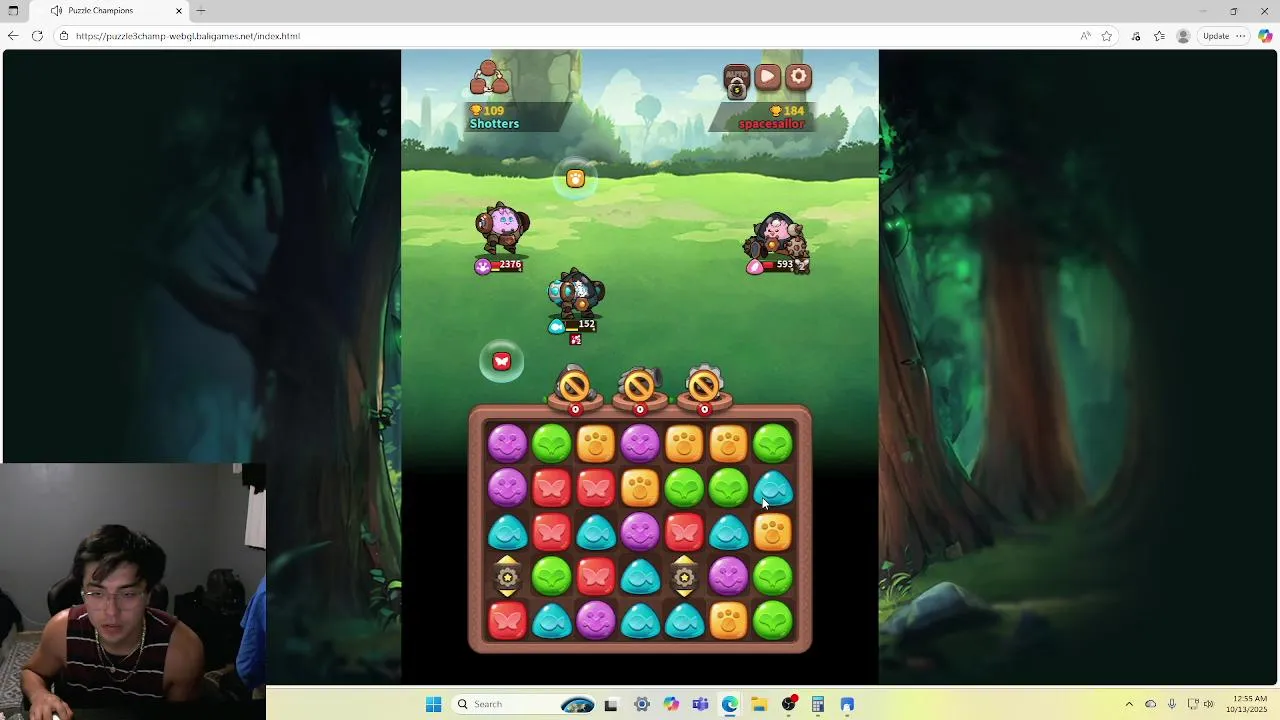View site information lock icon
Image resolution: width=1280 pixels, height=720 pixels.
pos(64,36)
